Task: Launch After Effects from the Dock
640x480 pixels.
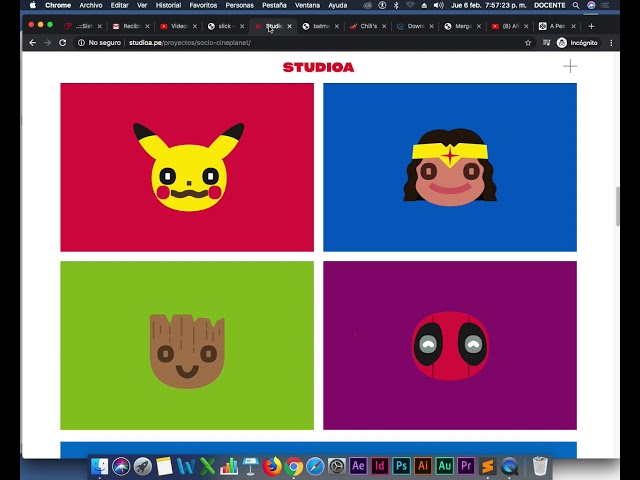Action: coord(358,466)
